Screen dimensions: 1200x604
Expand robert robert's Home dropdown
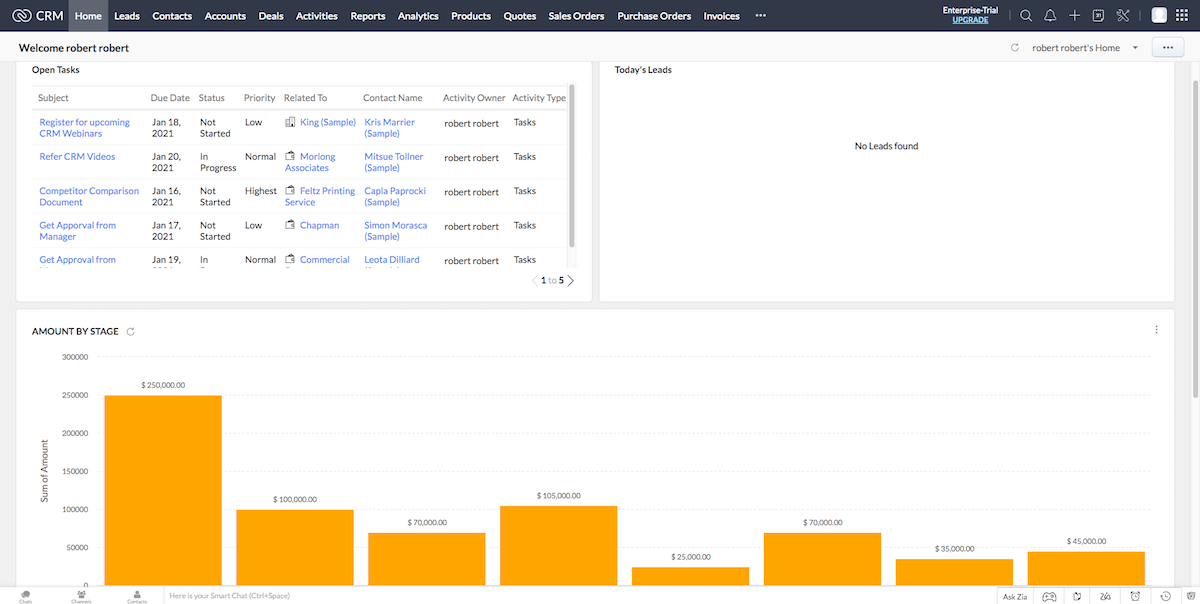[1135, 48]
